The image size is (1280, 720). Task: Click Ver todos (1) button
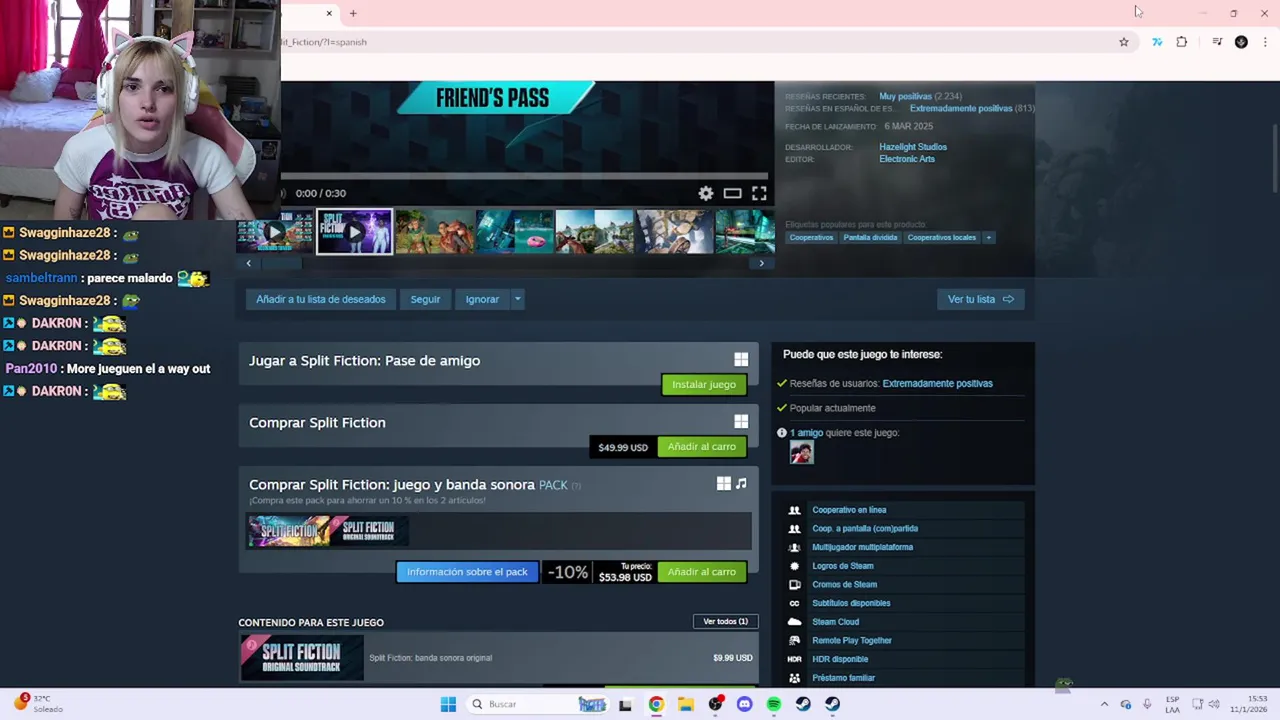[x=725, y=622]
